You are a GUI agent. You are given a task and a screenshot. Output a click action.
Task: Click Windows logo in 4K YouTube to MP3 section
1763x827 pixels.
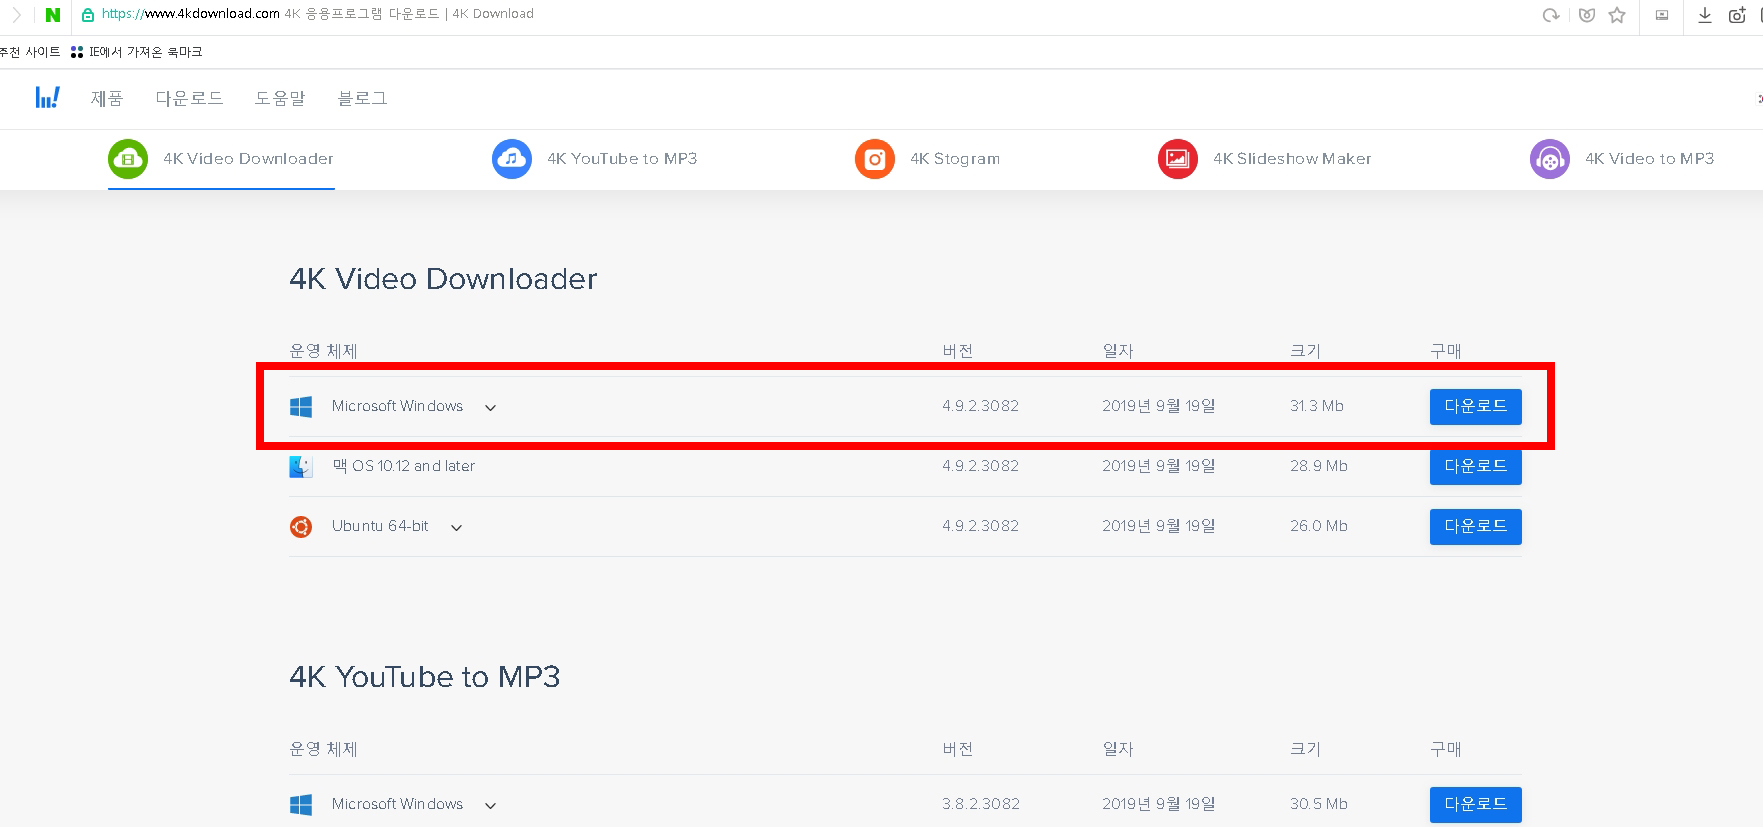pos(301,805)
